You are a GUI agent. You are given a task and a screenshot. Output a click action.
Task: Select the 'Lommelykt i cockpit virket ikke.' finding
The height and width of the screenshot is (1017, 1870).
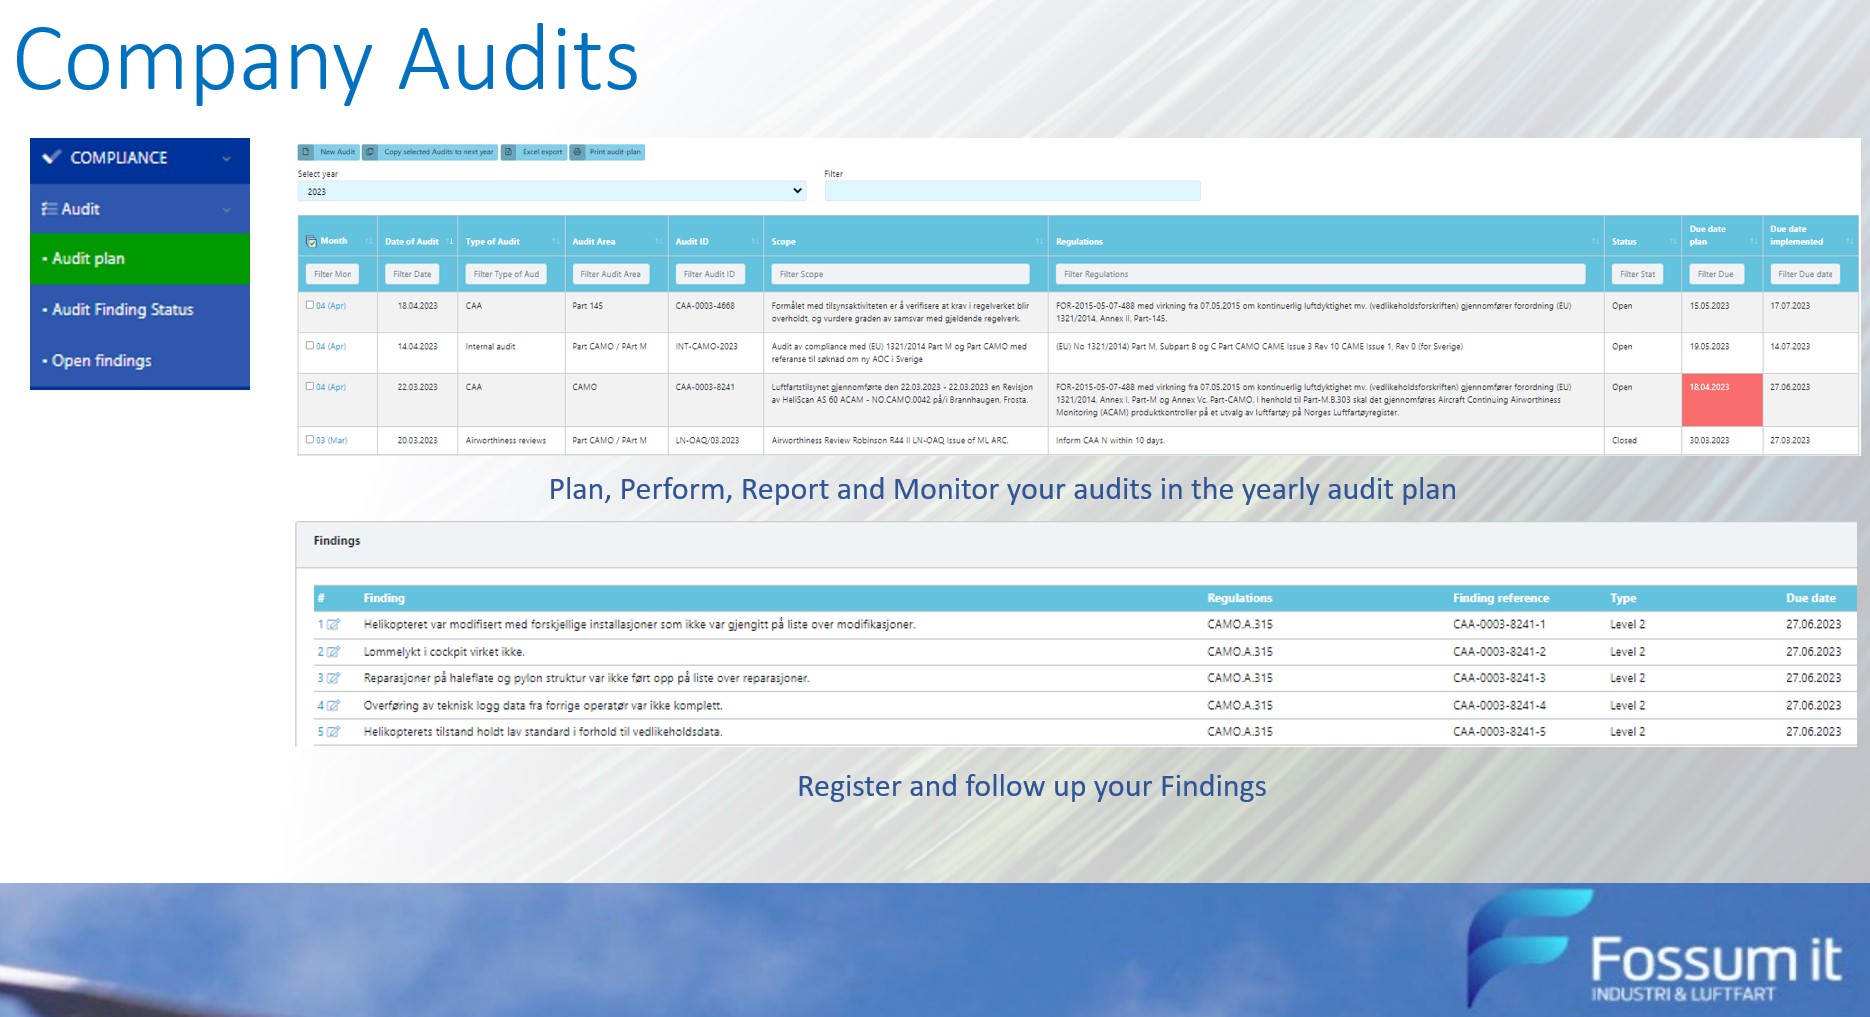tap(444, 651)
